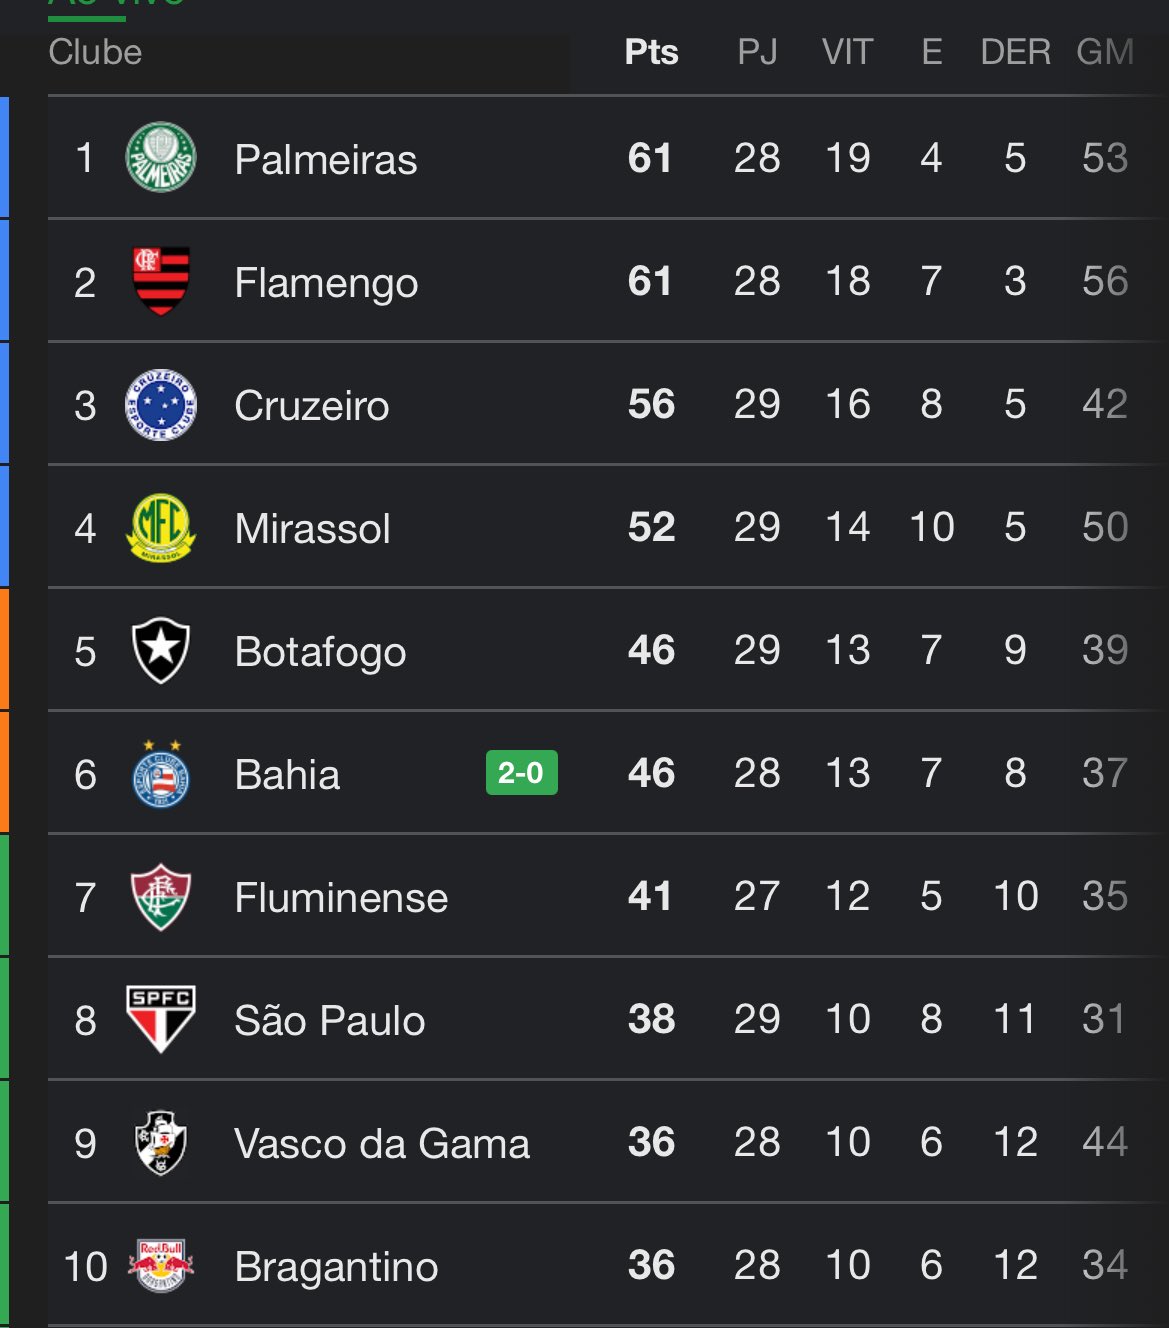Open the Vasco da Gama crest
This screenshot has height=1328, width=1169.
pyautogui.click(x=160, y=1142)
